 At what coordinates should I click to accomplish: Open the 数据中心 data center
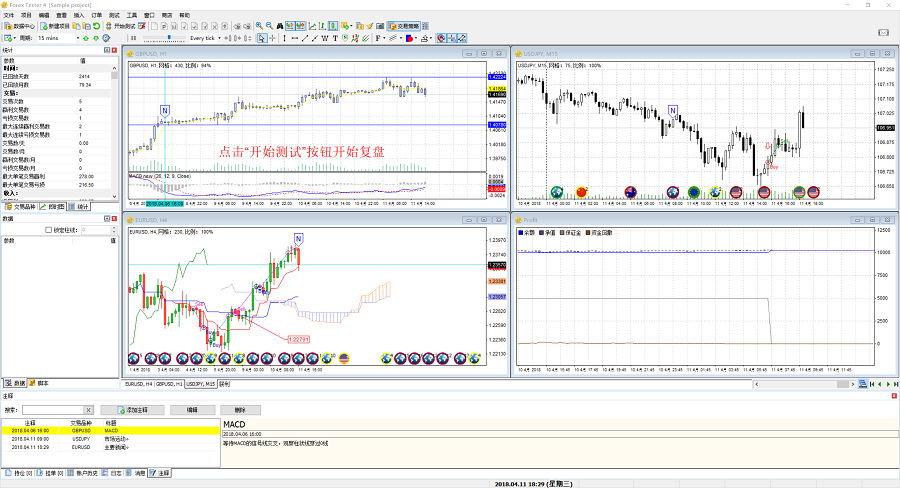[20, 26]
